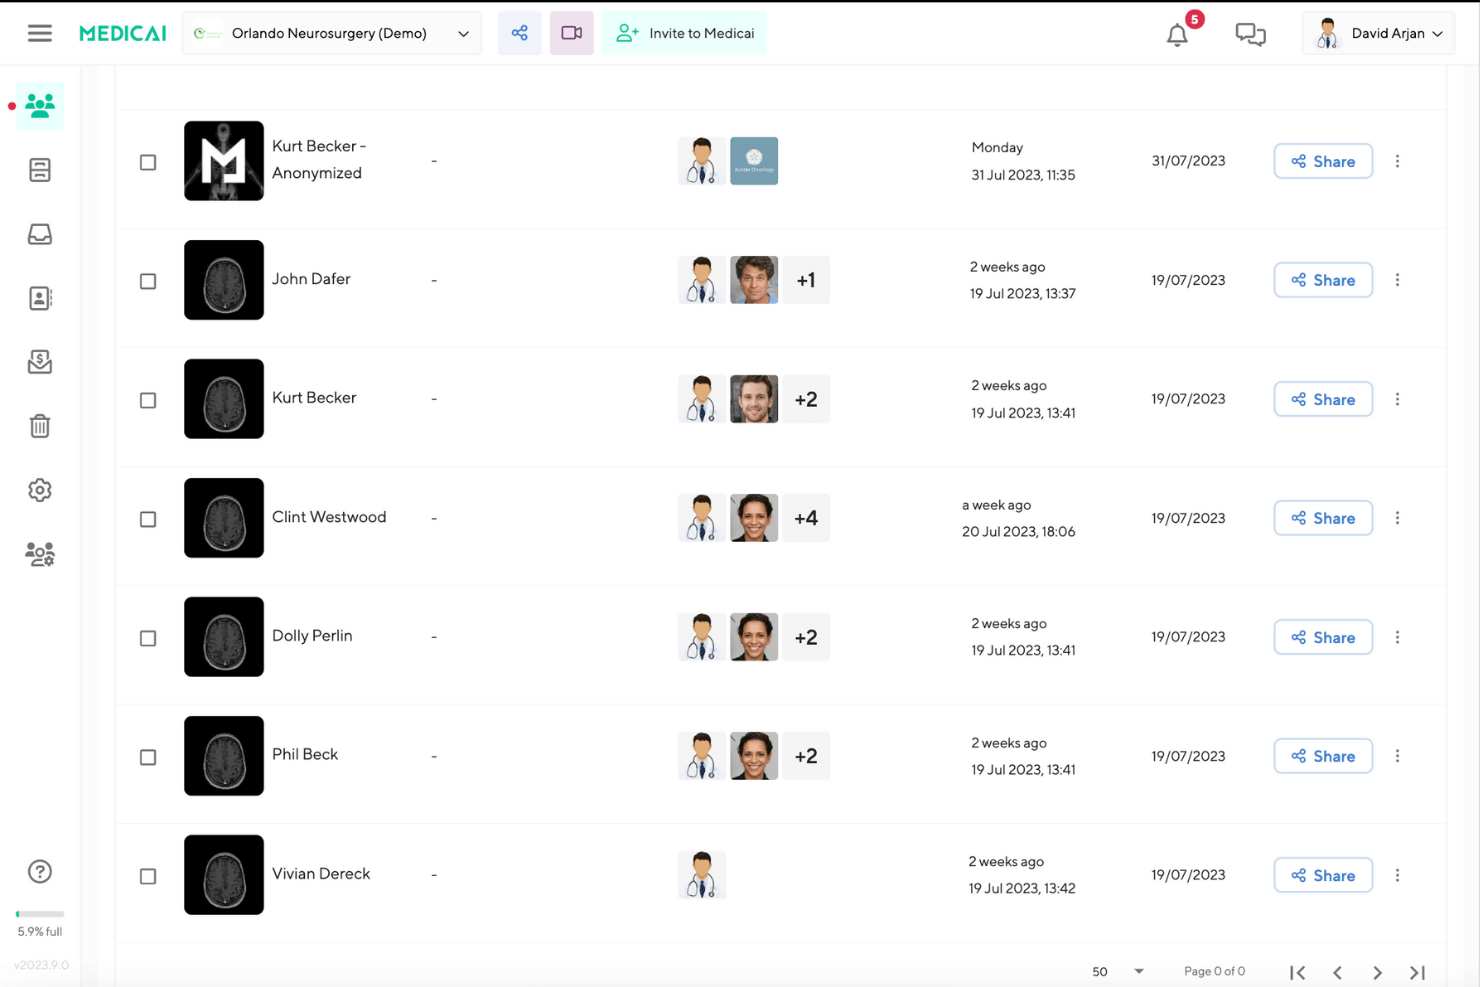Image resolution: width=1480 pixels, height=987 pixels.
Task: Start a video call from the top toolbar
Action: pyautogui.click(x=571, y=33)
